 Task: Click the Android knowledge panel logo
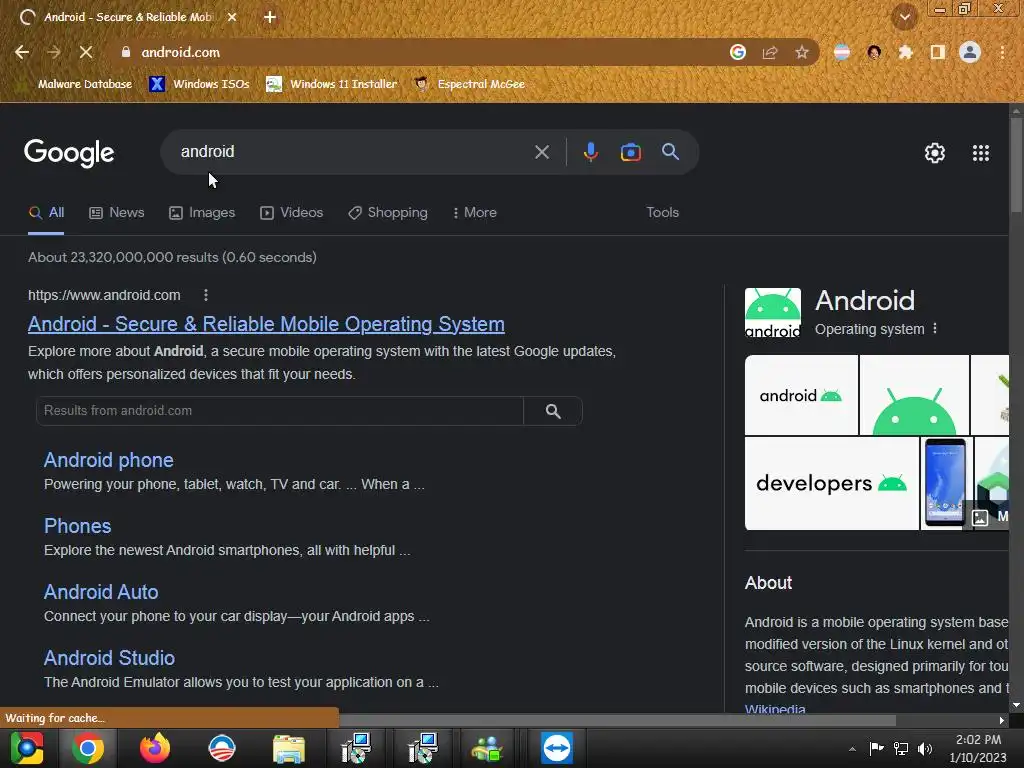(773, 313)
